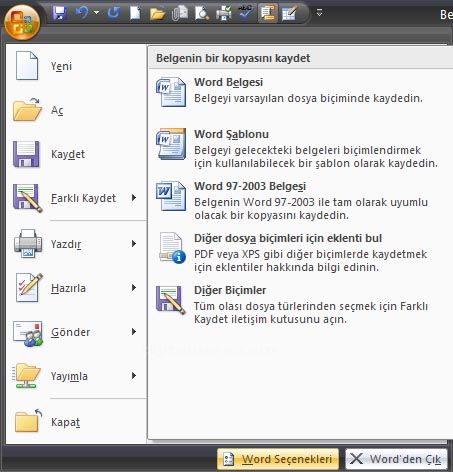Viewport: 453px width, 472px height.
Task: Open Customize Quick Access Toolbar dropdown
Action: (x=319, y=13)
